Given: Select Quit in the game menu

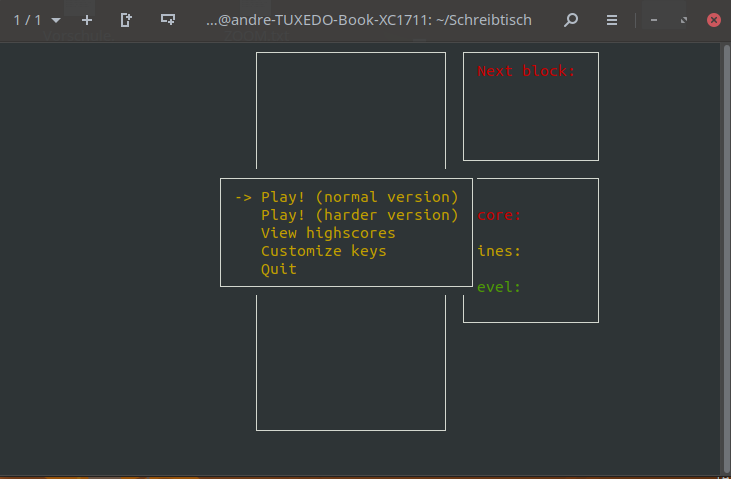Looking at the screenshot, I should 279,269.
